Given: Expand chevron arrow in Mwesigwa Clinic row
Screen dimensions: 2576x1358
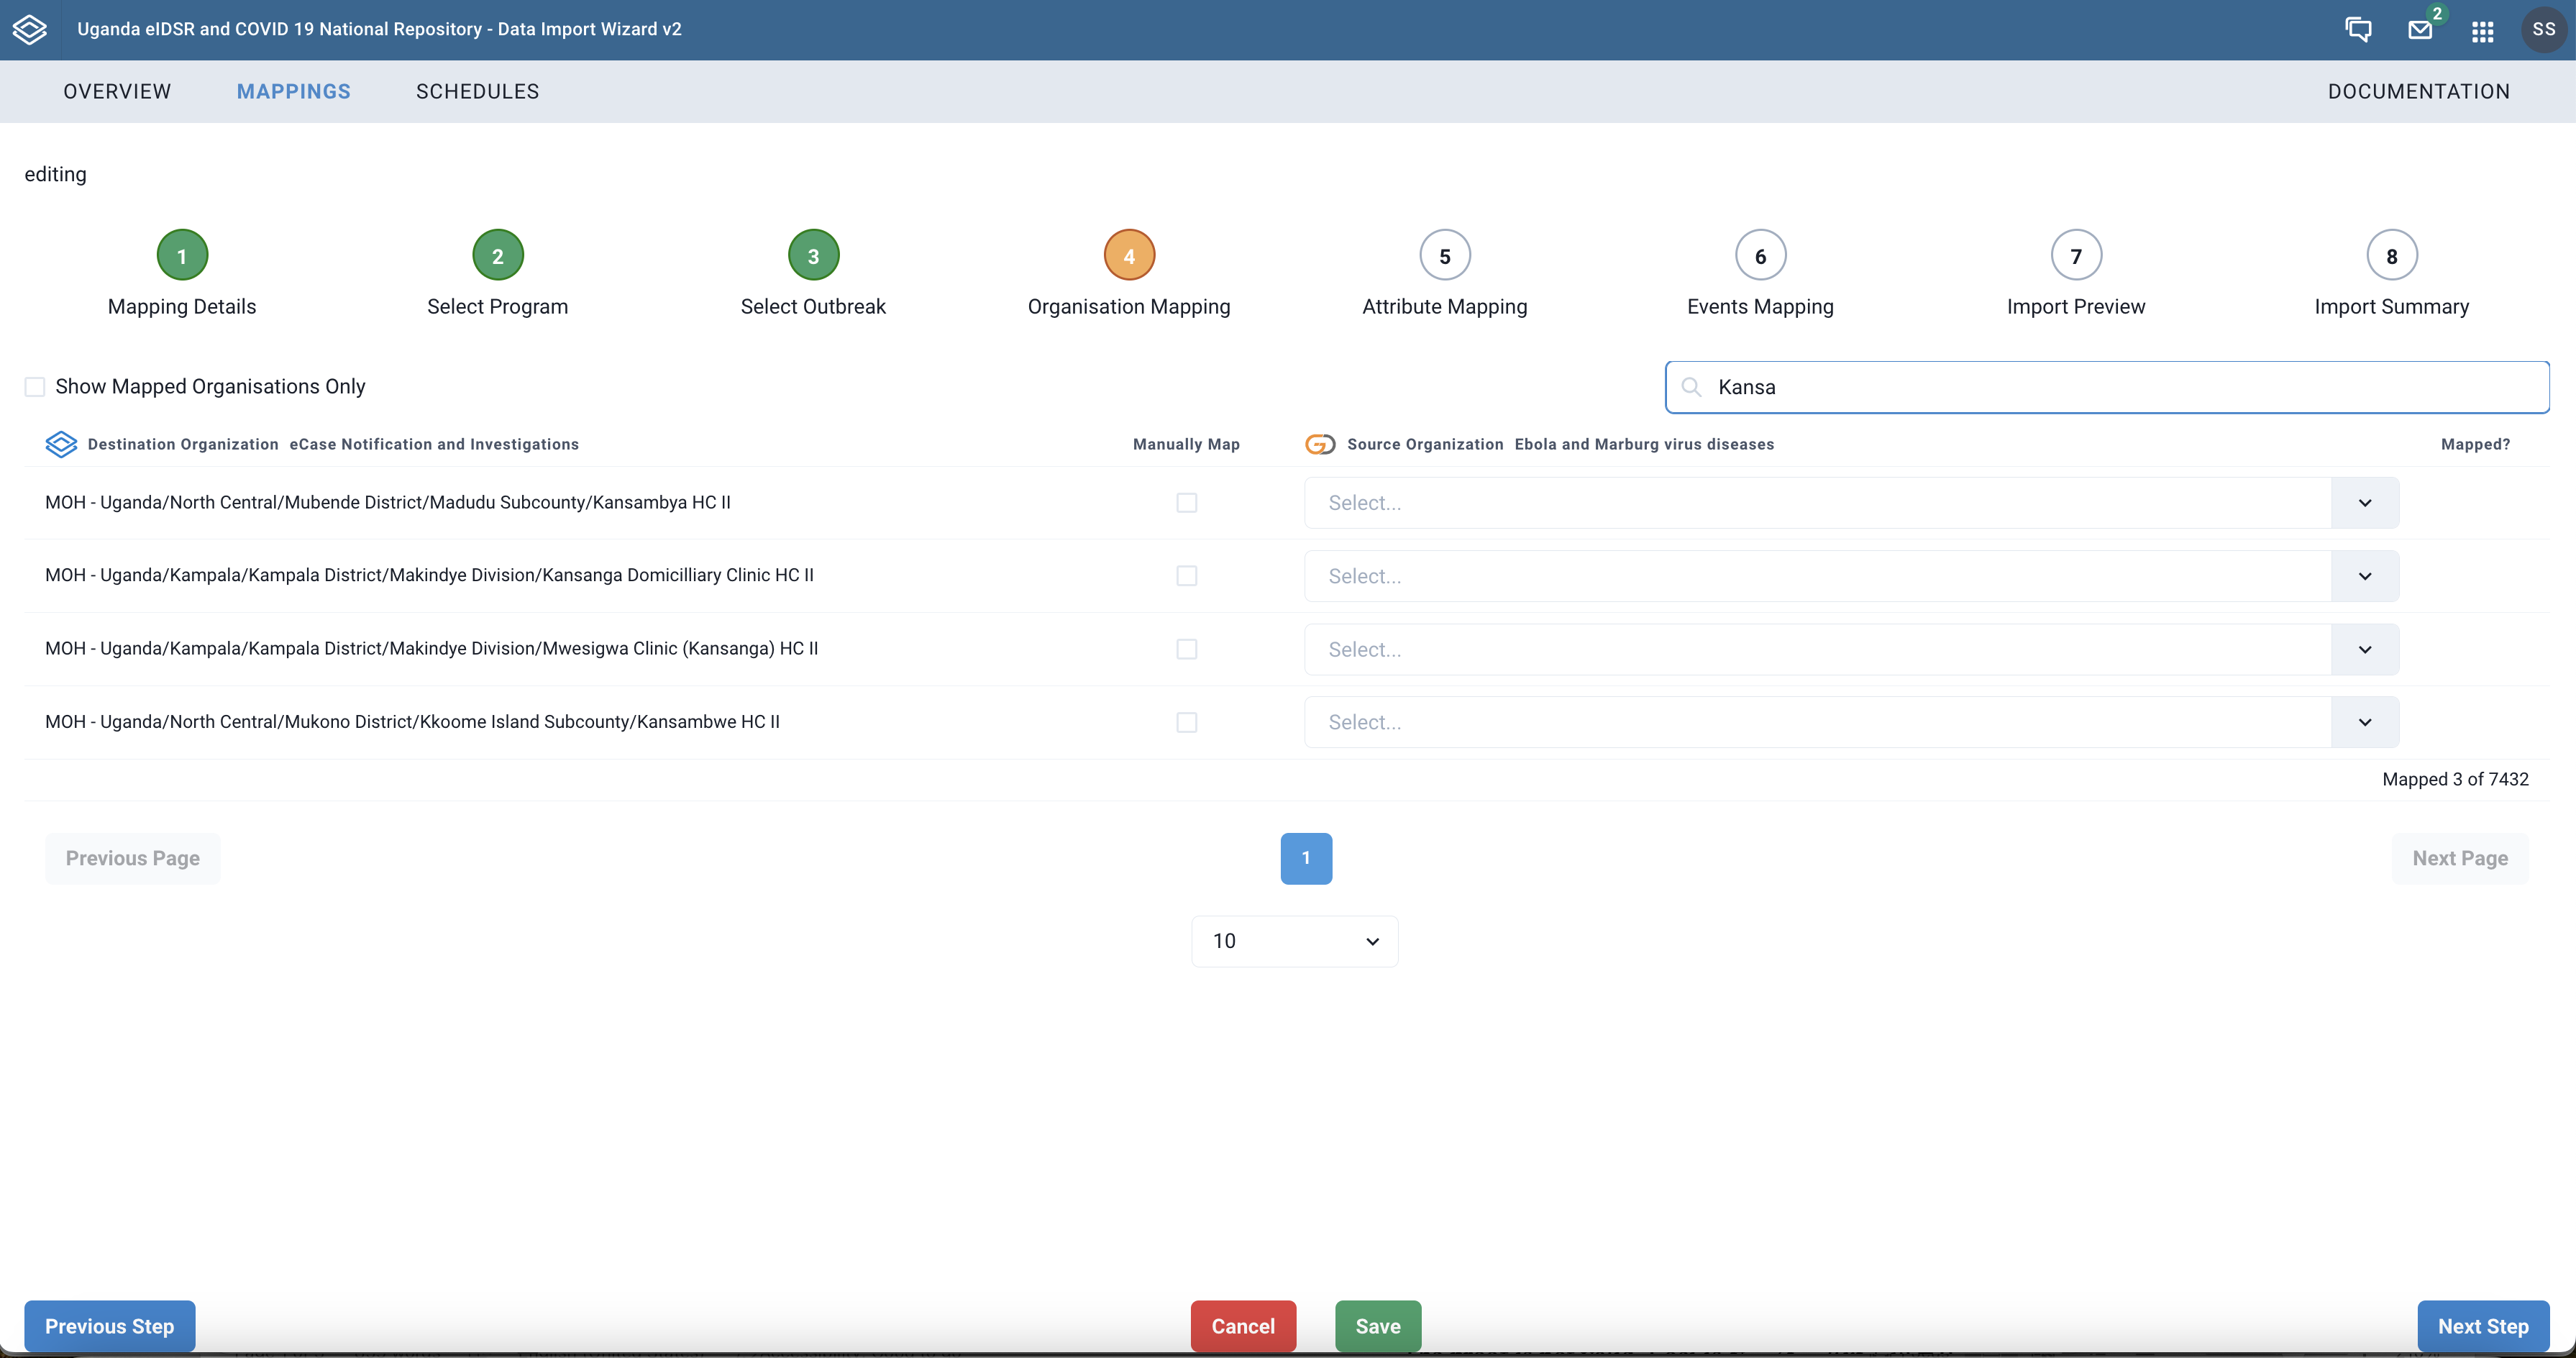Looking at the screenshot, I should point(2365,649).
